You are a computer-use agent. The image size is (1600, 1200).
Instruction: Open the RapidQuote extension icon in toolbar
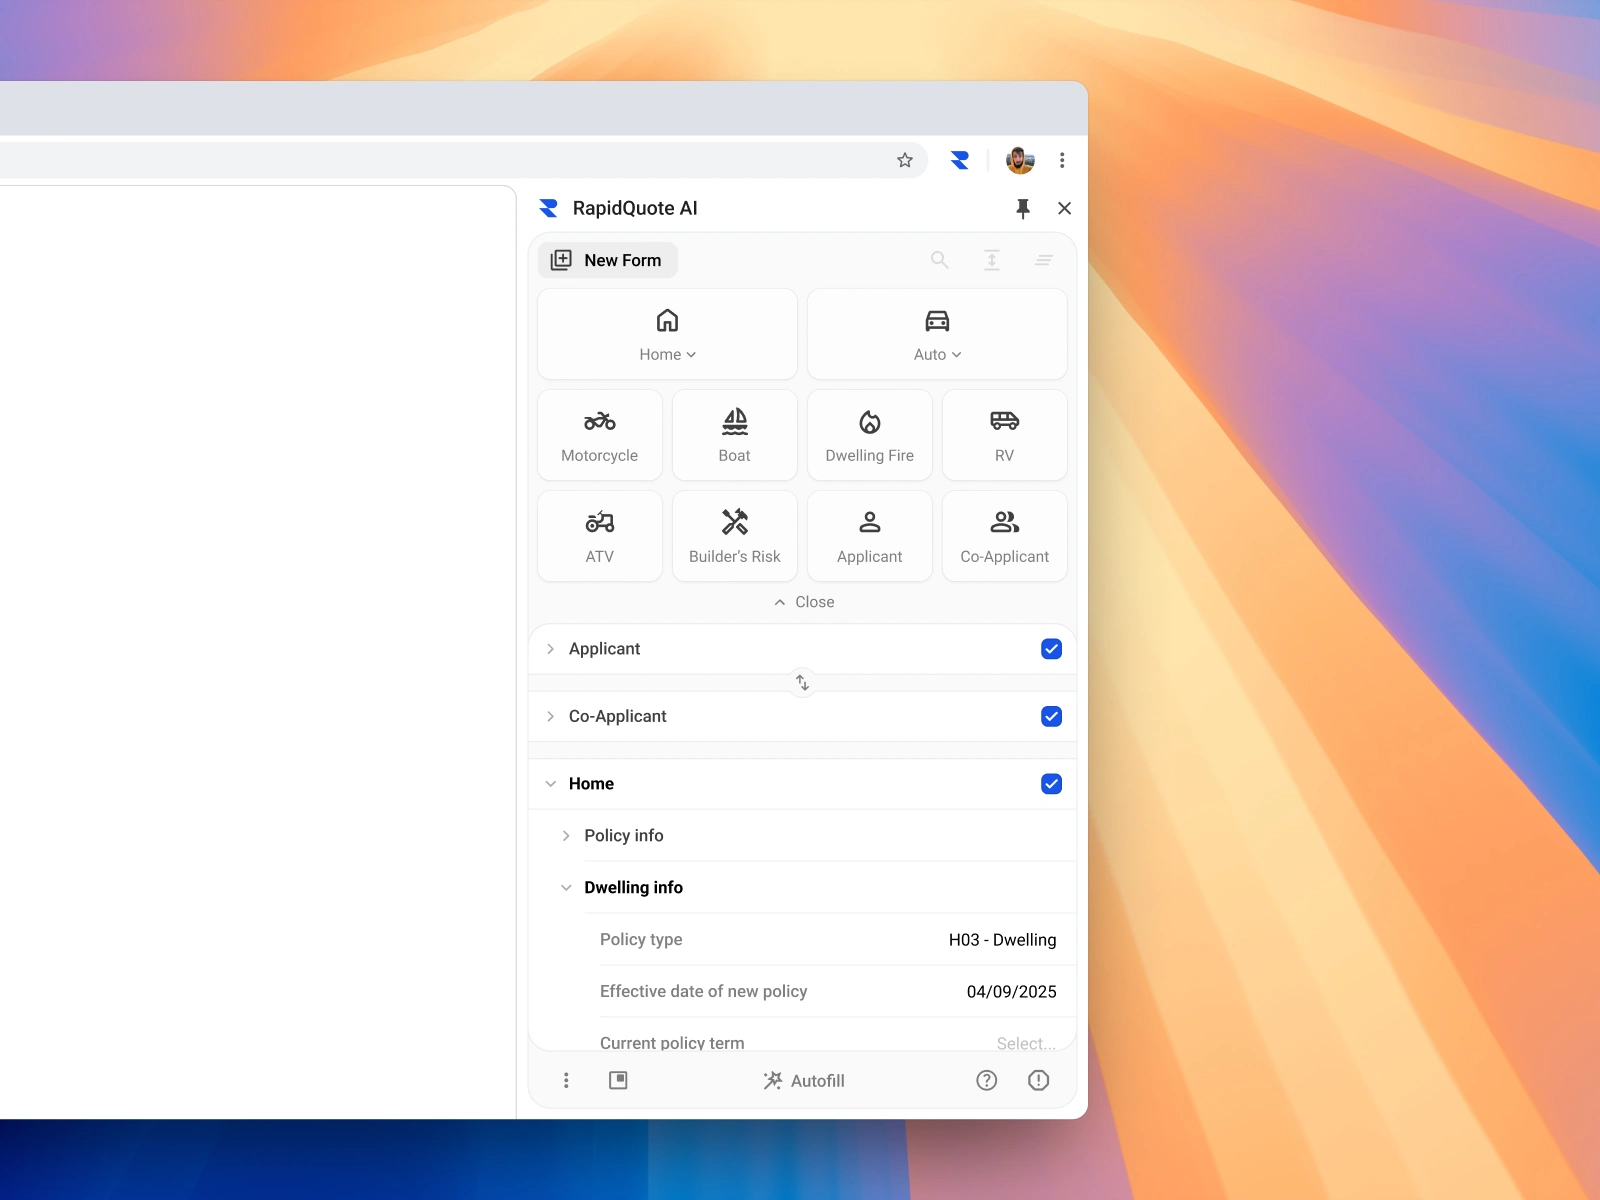(960, 160)
